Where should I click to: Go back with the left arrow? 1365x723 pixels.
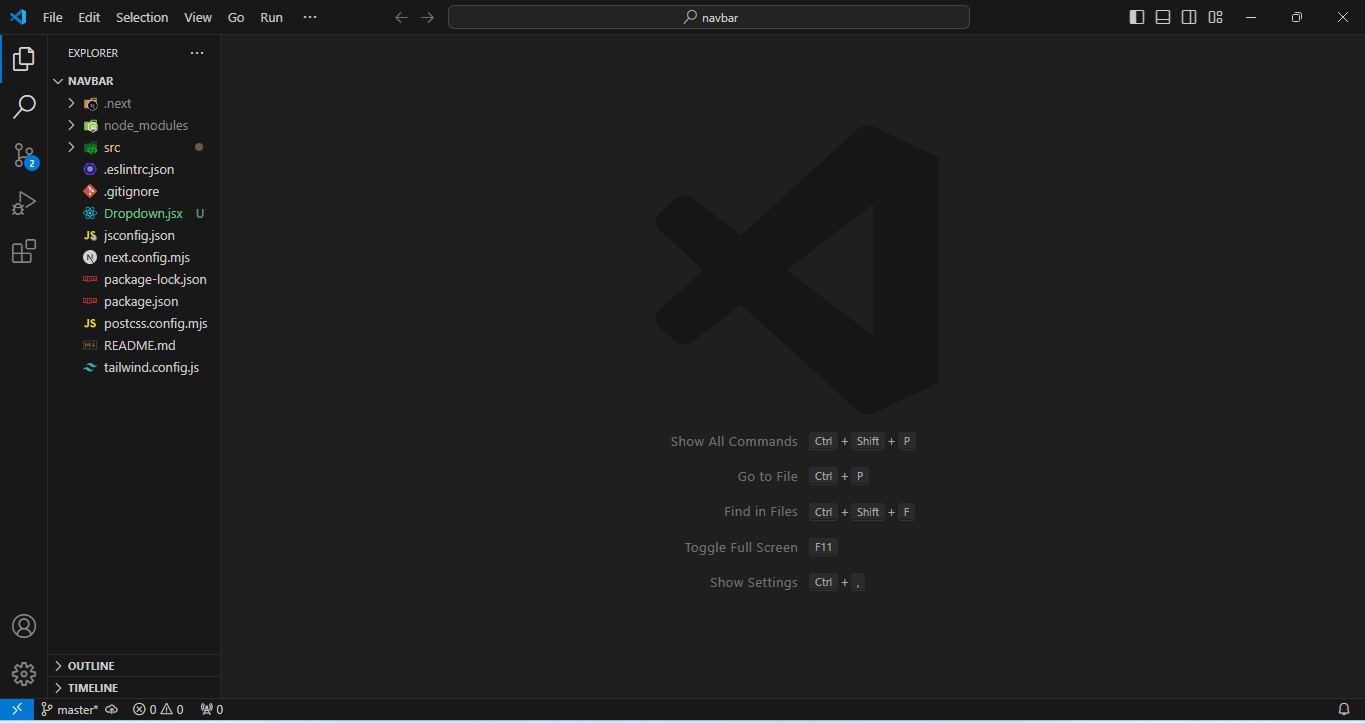401,17
